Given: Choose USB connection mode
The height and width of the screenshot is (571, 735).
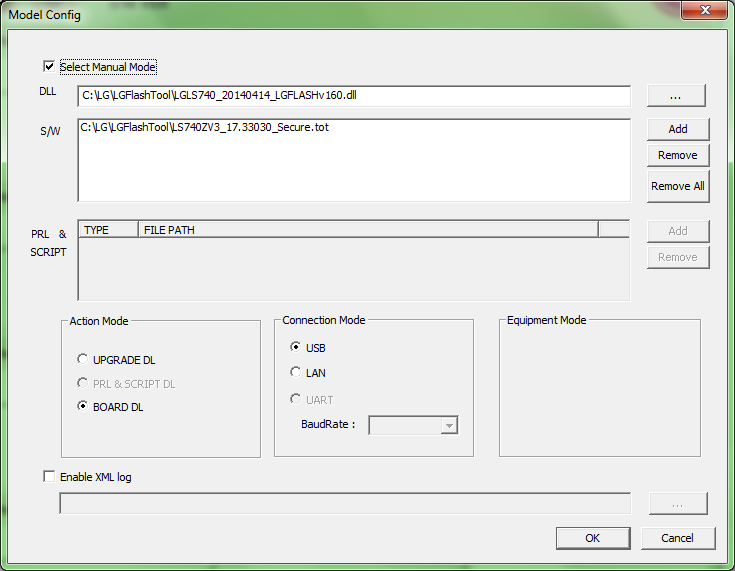Looking at the screenshot, I should (295, 347).
